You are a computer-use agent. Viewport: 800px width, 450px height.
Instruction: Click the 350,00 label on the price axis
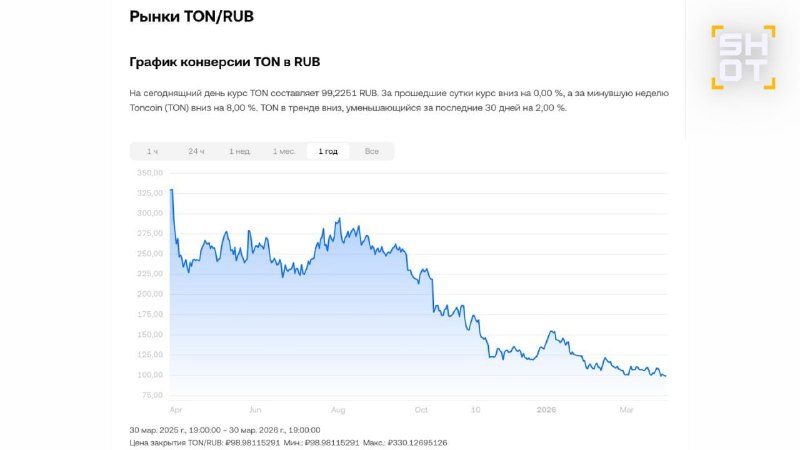[x=150, y=173]
